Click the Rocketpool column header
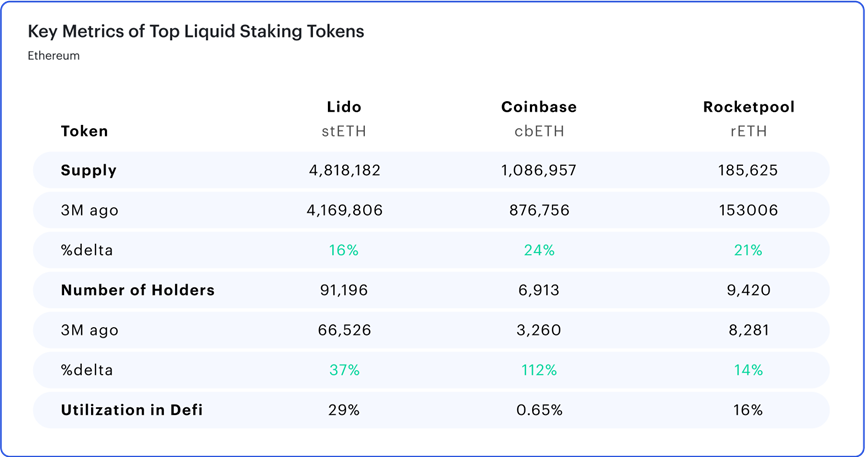The height and width of the screenshot is (457, 865). (748, 107)
